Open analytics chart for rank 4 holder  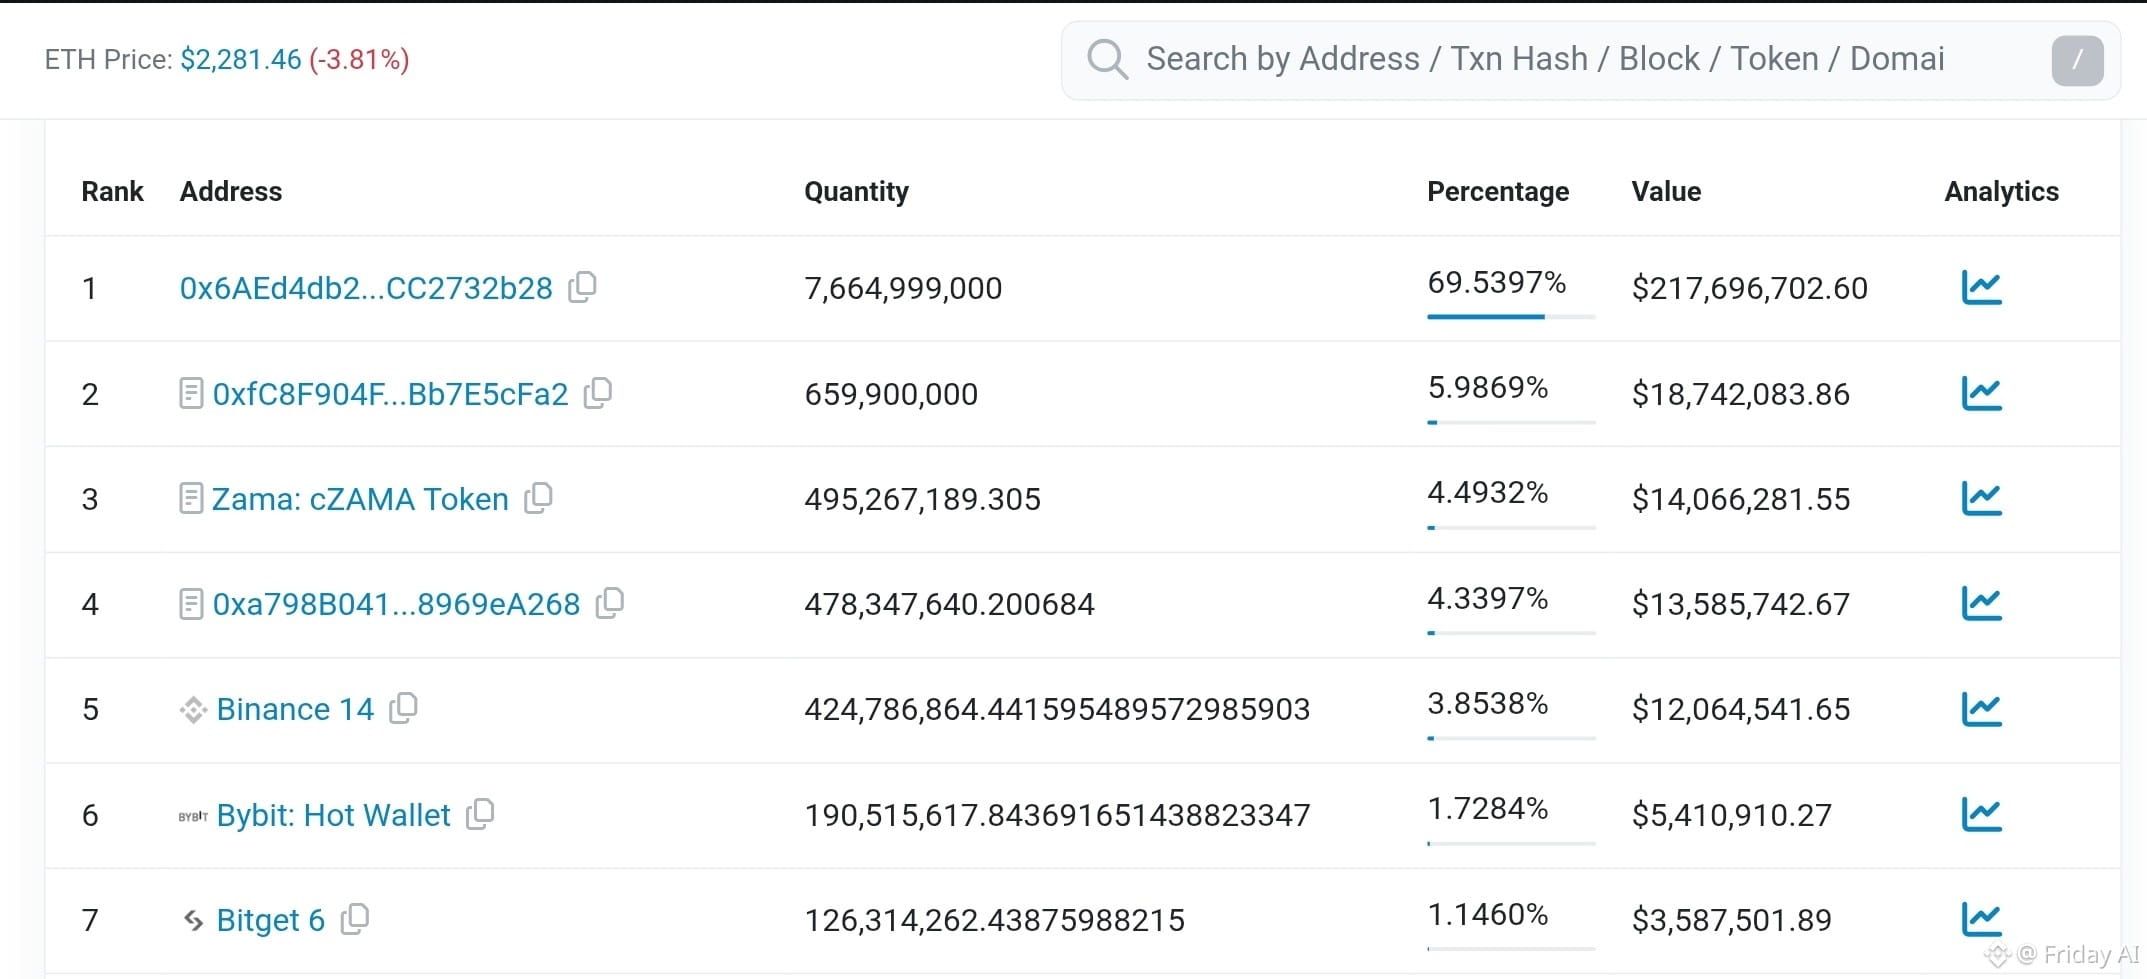1981,603
